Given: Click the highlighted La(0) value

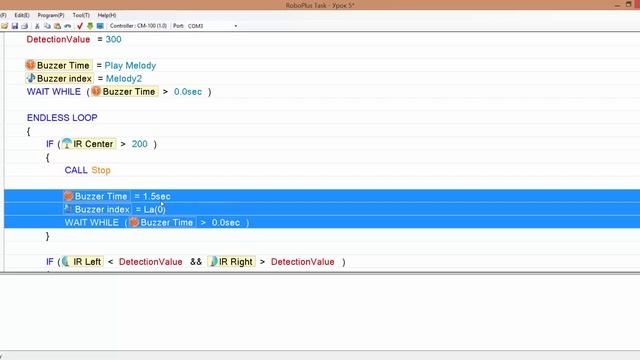Looking at the screenshot, I should tap(155, 209).
